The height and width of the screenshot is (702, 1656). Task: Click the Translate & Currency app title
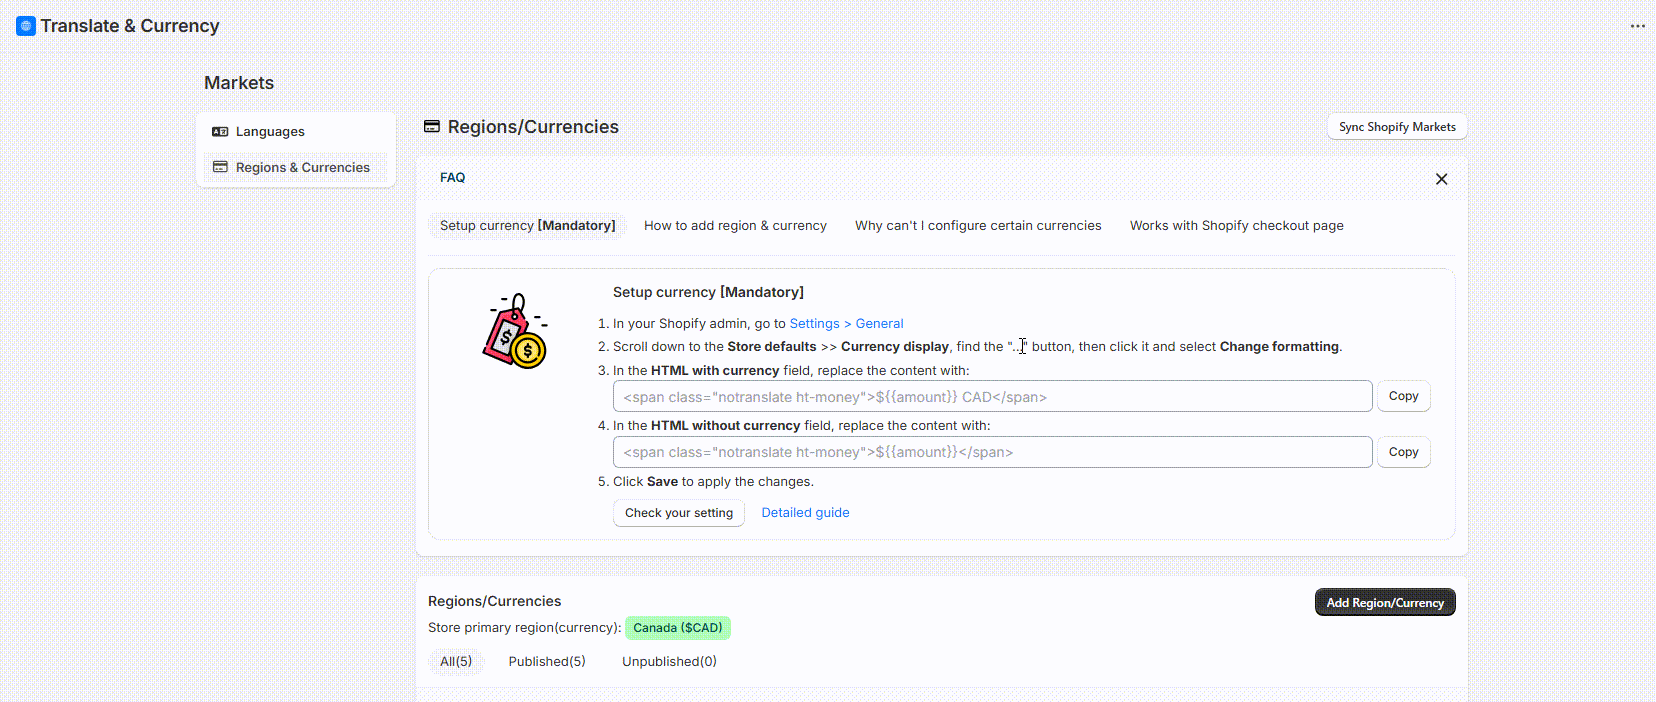pos(130,26)
